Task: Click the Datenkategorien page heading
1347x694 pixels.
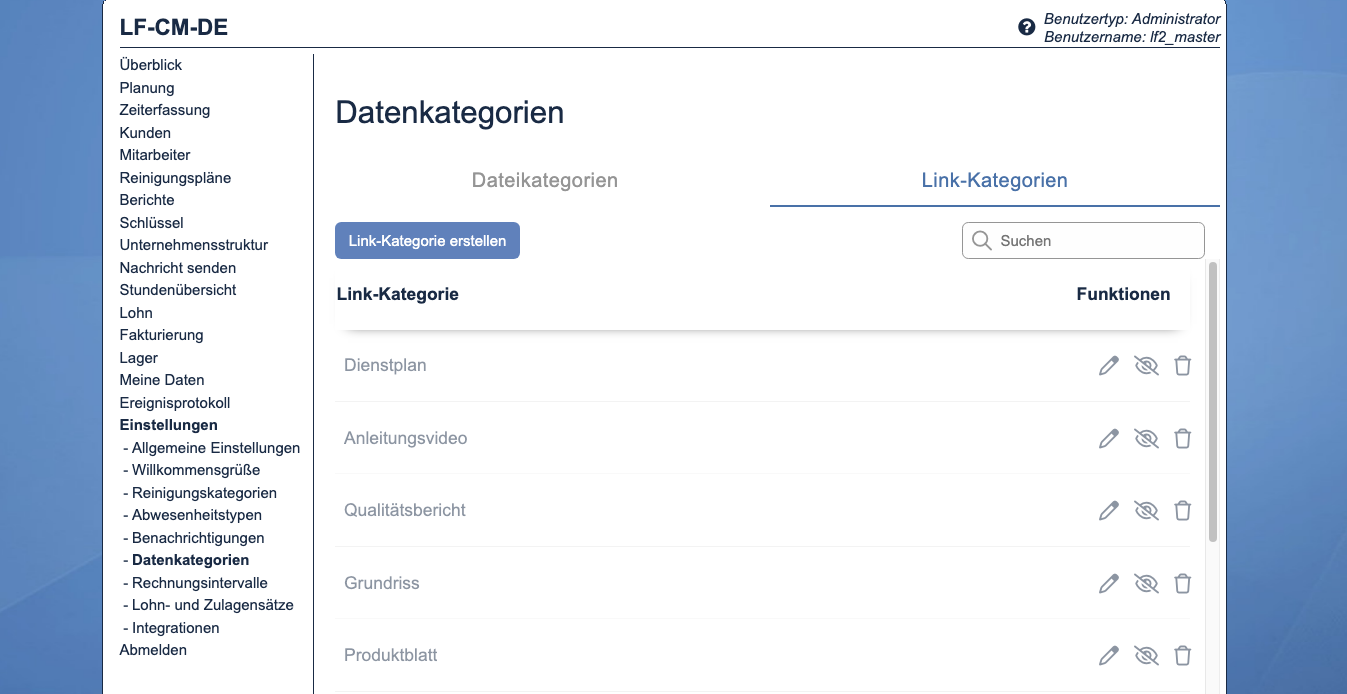Action: pos(450,112)
